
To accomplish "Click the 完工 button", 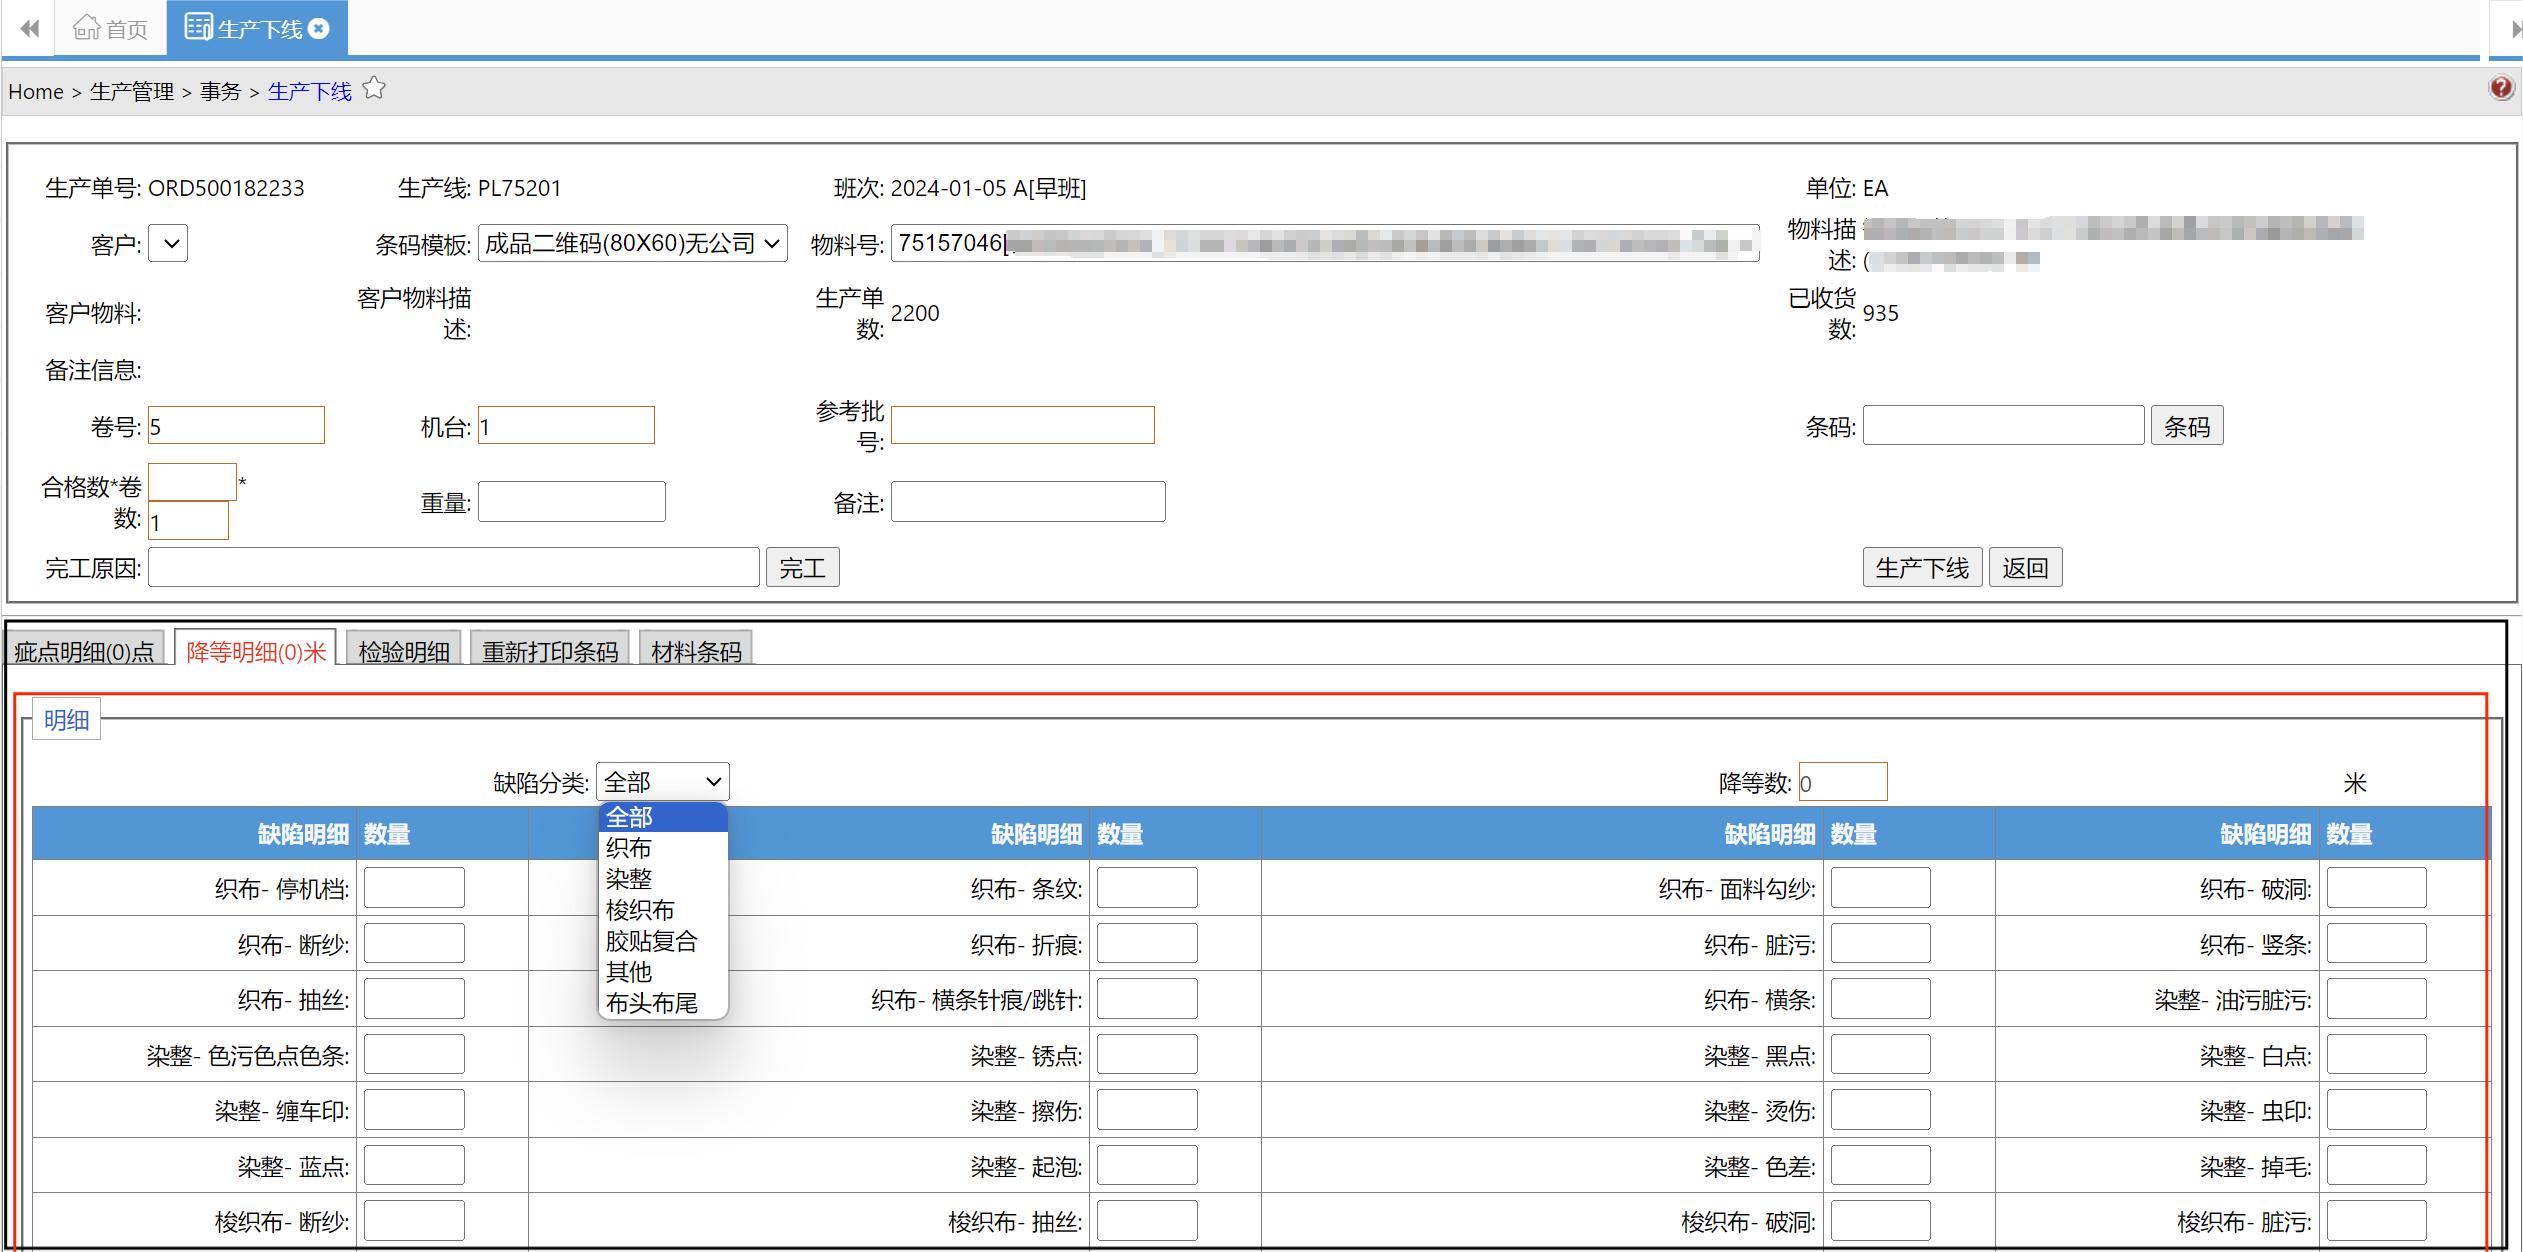I will click(x=802, y=567).
